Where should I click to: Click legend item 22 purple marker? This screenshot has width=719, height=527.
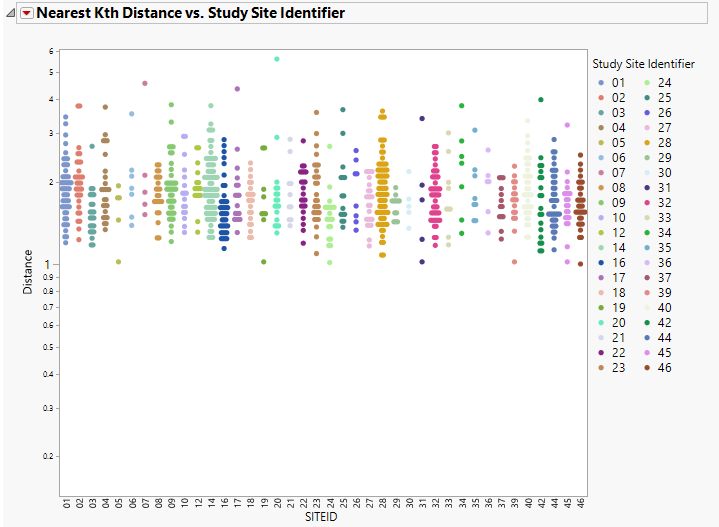[x=601, y=353]
